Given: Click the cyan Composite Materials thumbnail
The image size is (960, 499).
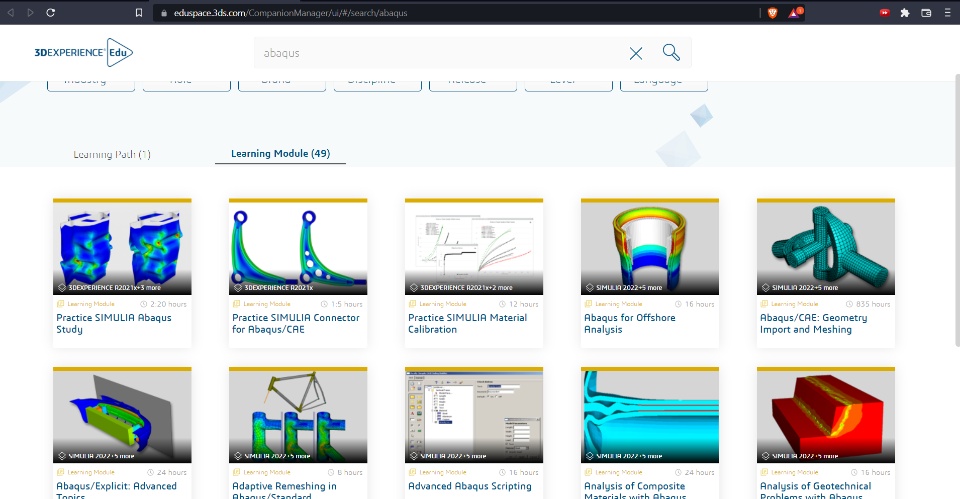Looking at the screenshot, I should (x=650, y=416).
